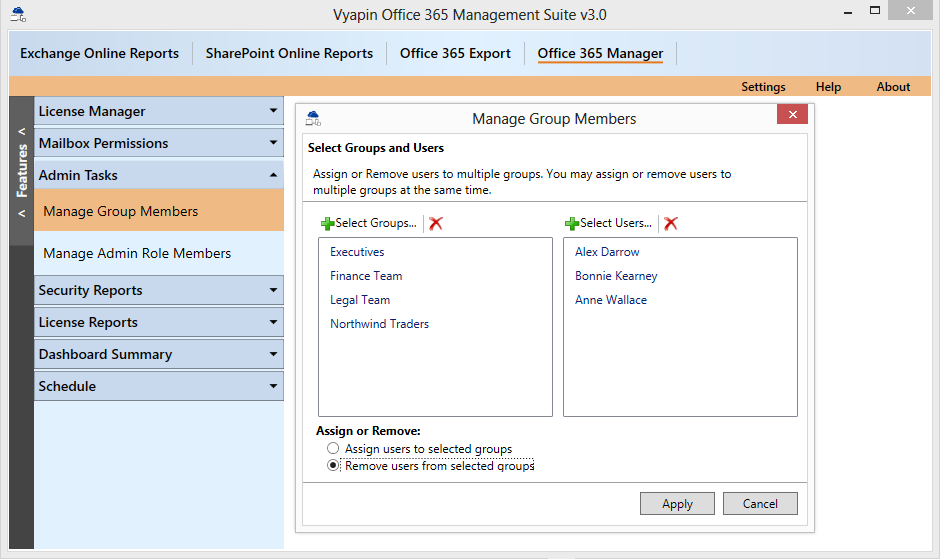Select user Alex Darrow
Viewport: 940px width, 559px height.
tap(607, 252)
